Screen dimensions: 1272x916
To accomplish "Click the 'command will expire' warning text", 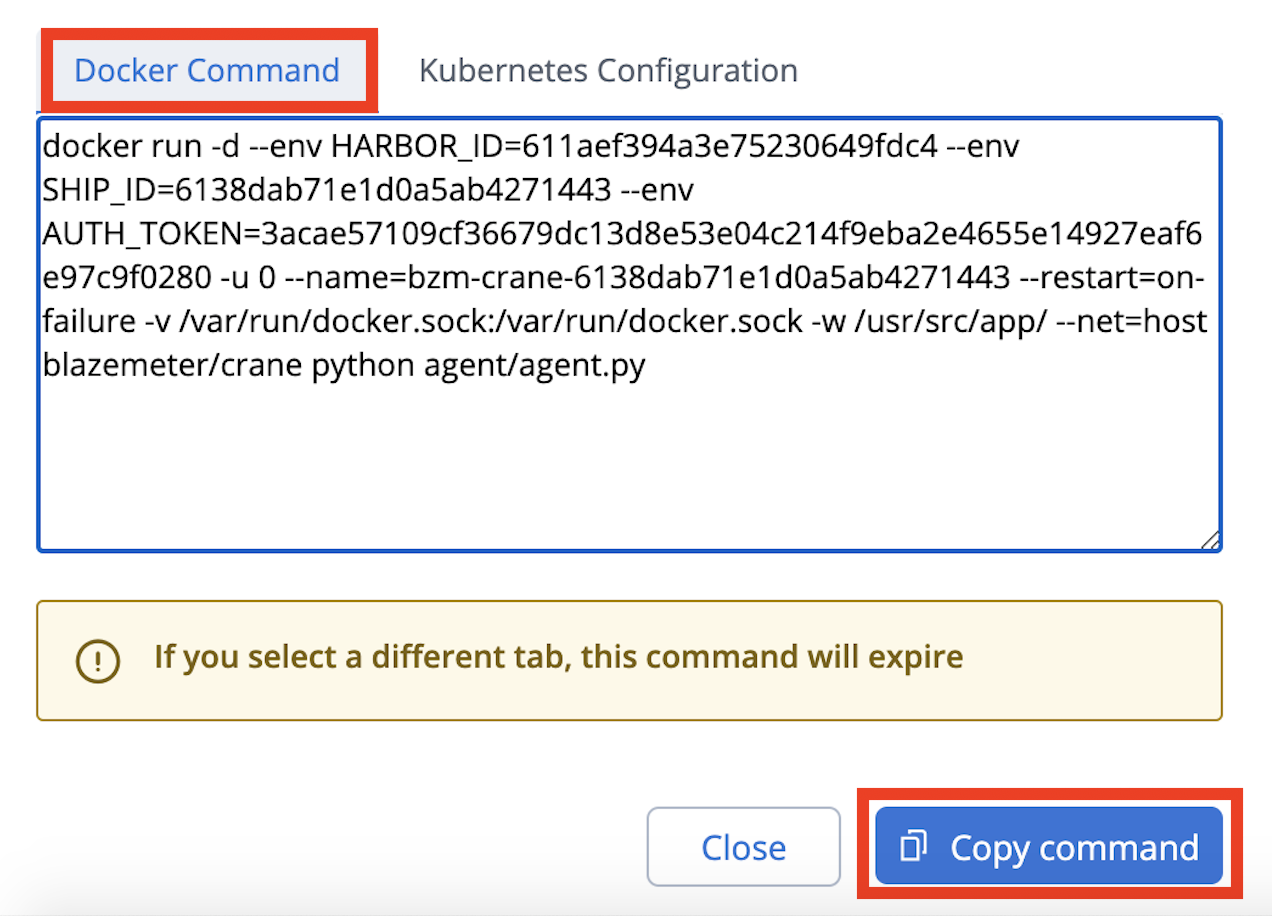I will coord(558,657).
